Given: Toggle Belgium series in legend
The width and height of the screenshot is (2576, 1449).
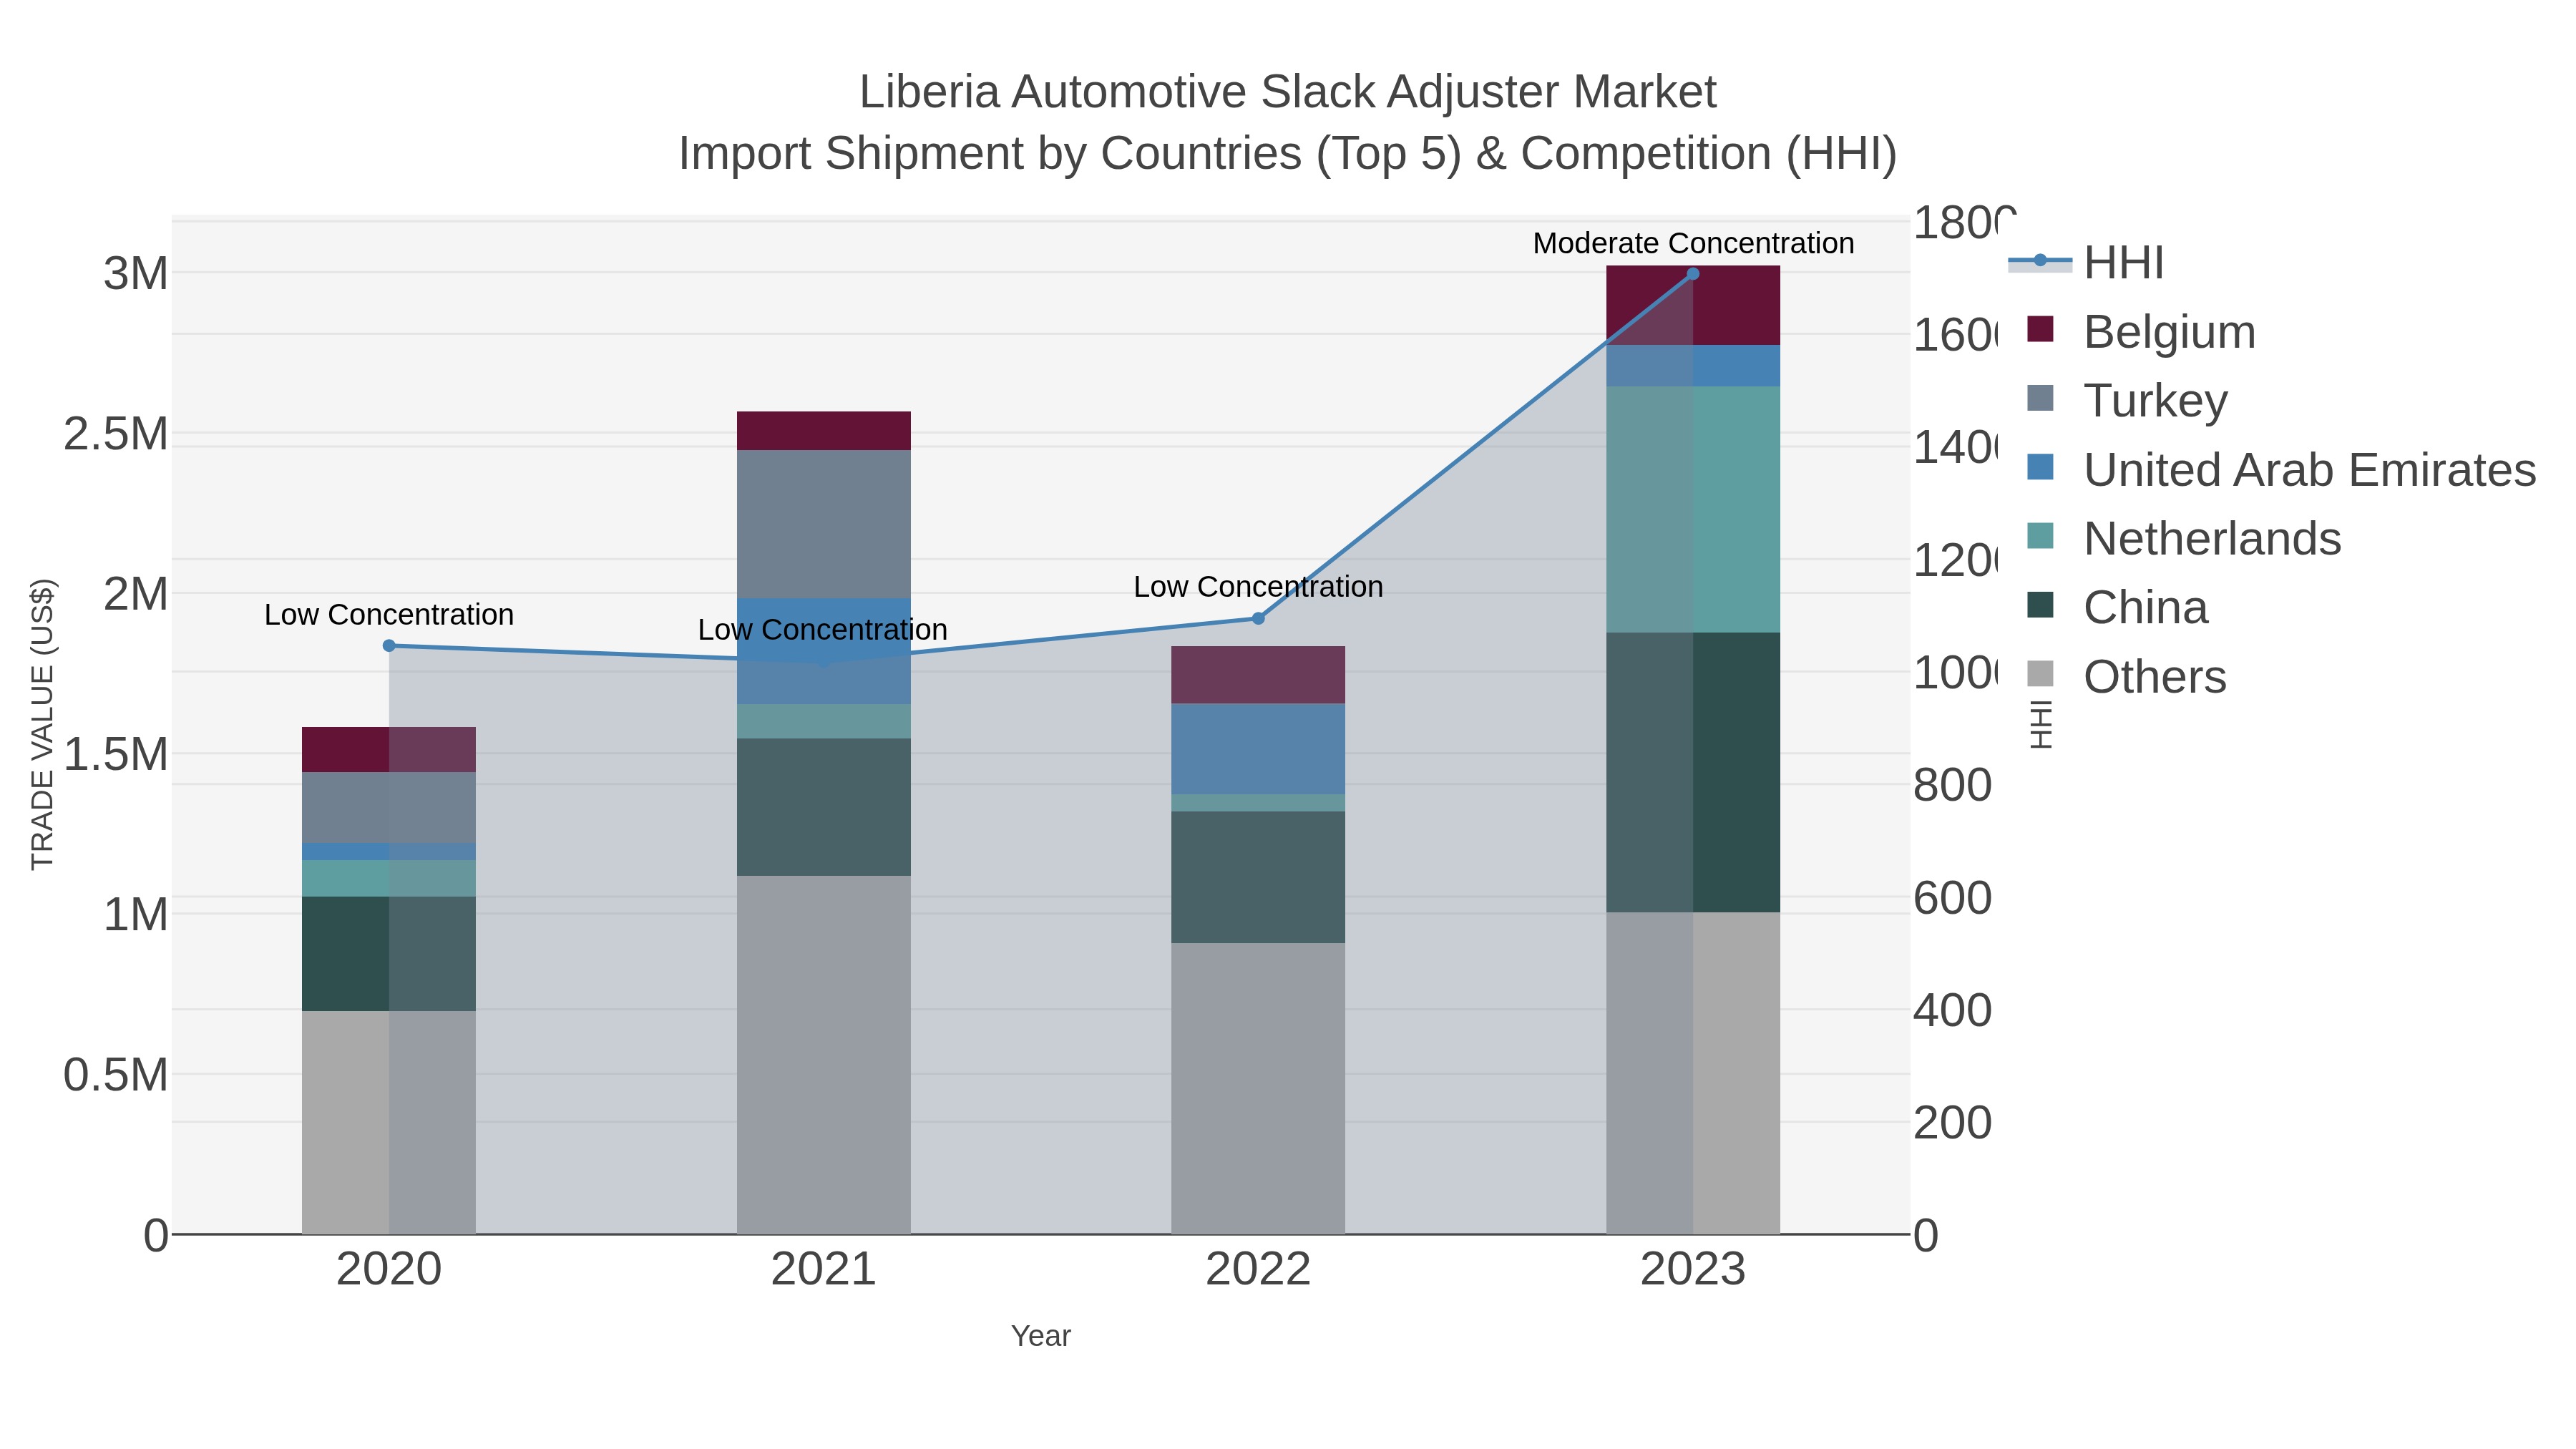Looking at the screenshot, I should coord(2140,331).
